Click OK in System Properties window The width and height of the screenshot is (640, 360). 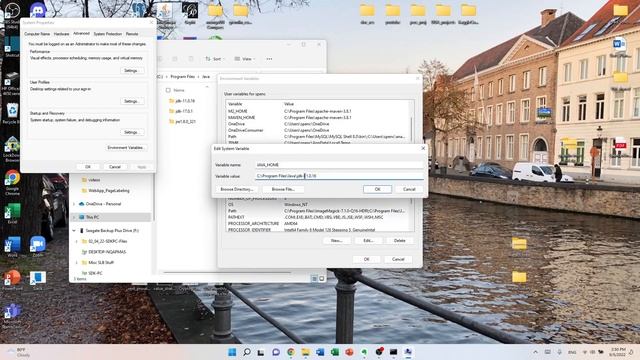[x=88, y=167]
